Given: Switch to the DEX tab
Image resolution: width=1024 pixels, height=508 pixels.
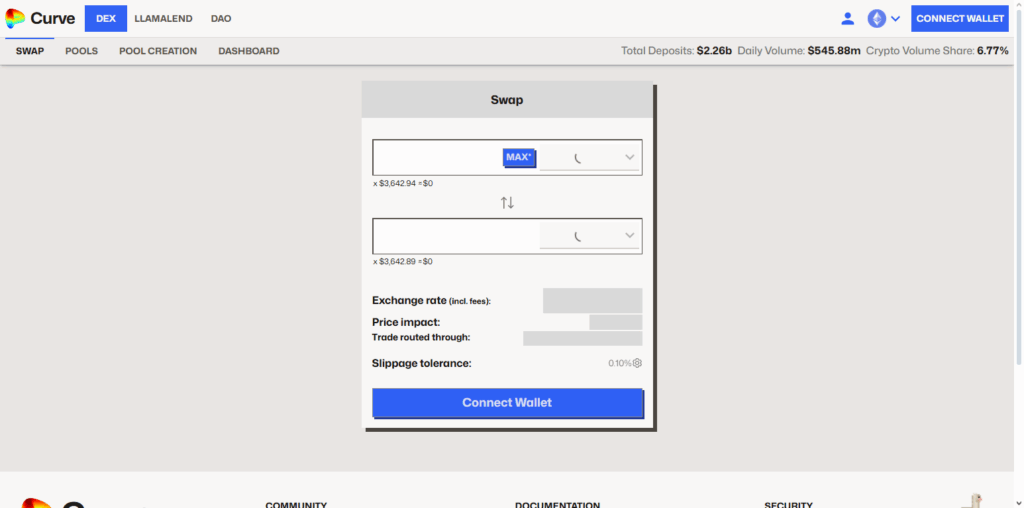Looking at the screenshot, I should (106, 18).
